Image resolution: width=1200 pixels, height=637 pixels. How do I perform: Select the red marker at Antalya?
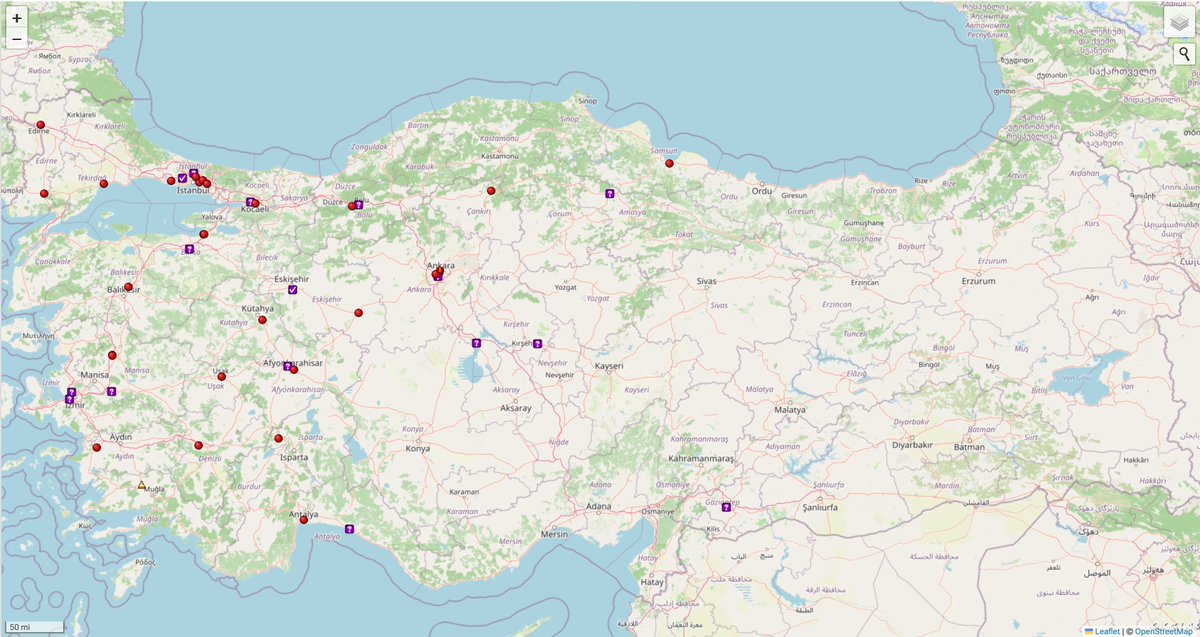coord(304,519)
